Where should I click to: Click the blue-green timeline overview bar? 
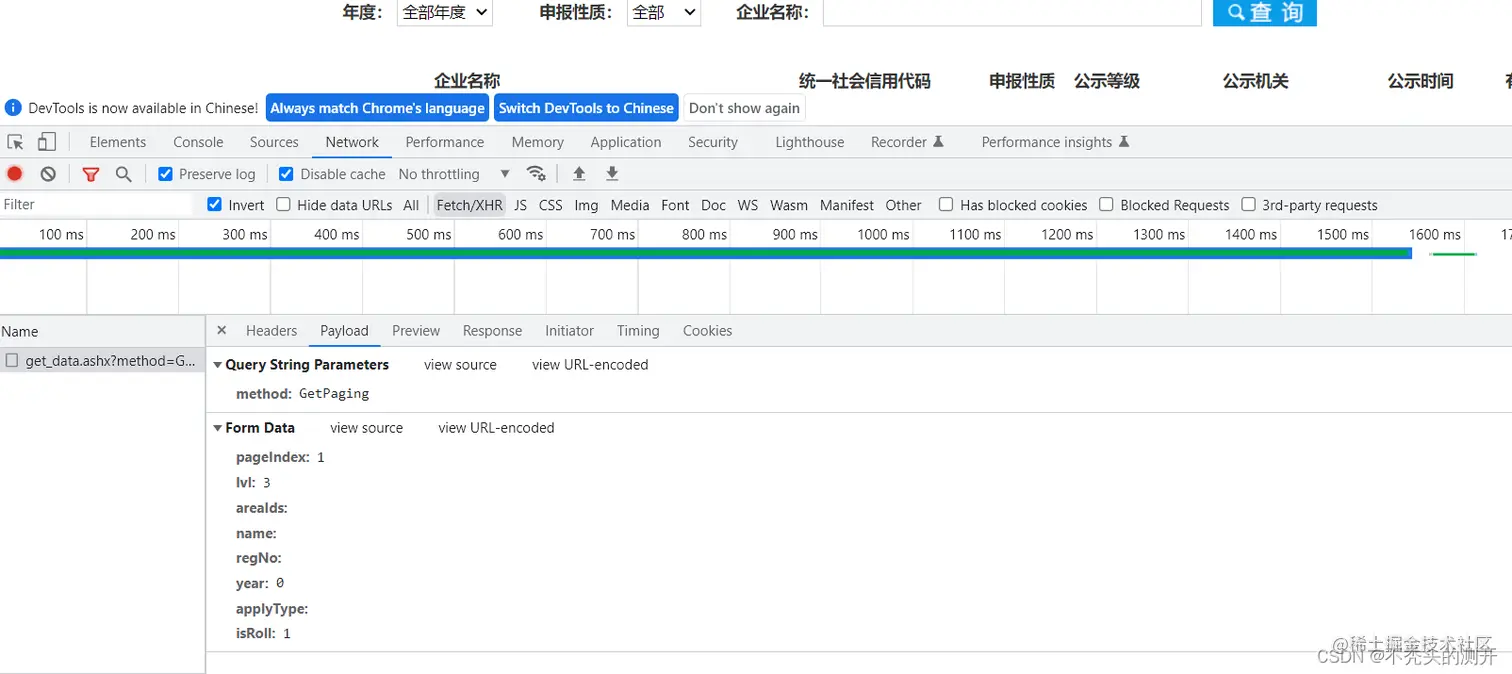pyautogui.click(x=705, y=253)
